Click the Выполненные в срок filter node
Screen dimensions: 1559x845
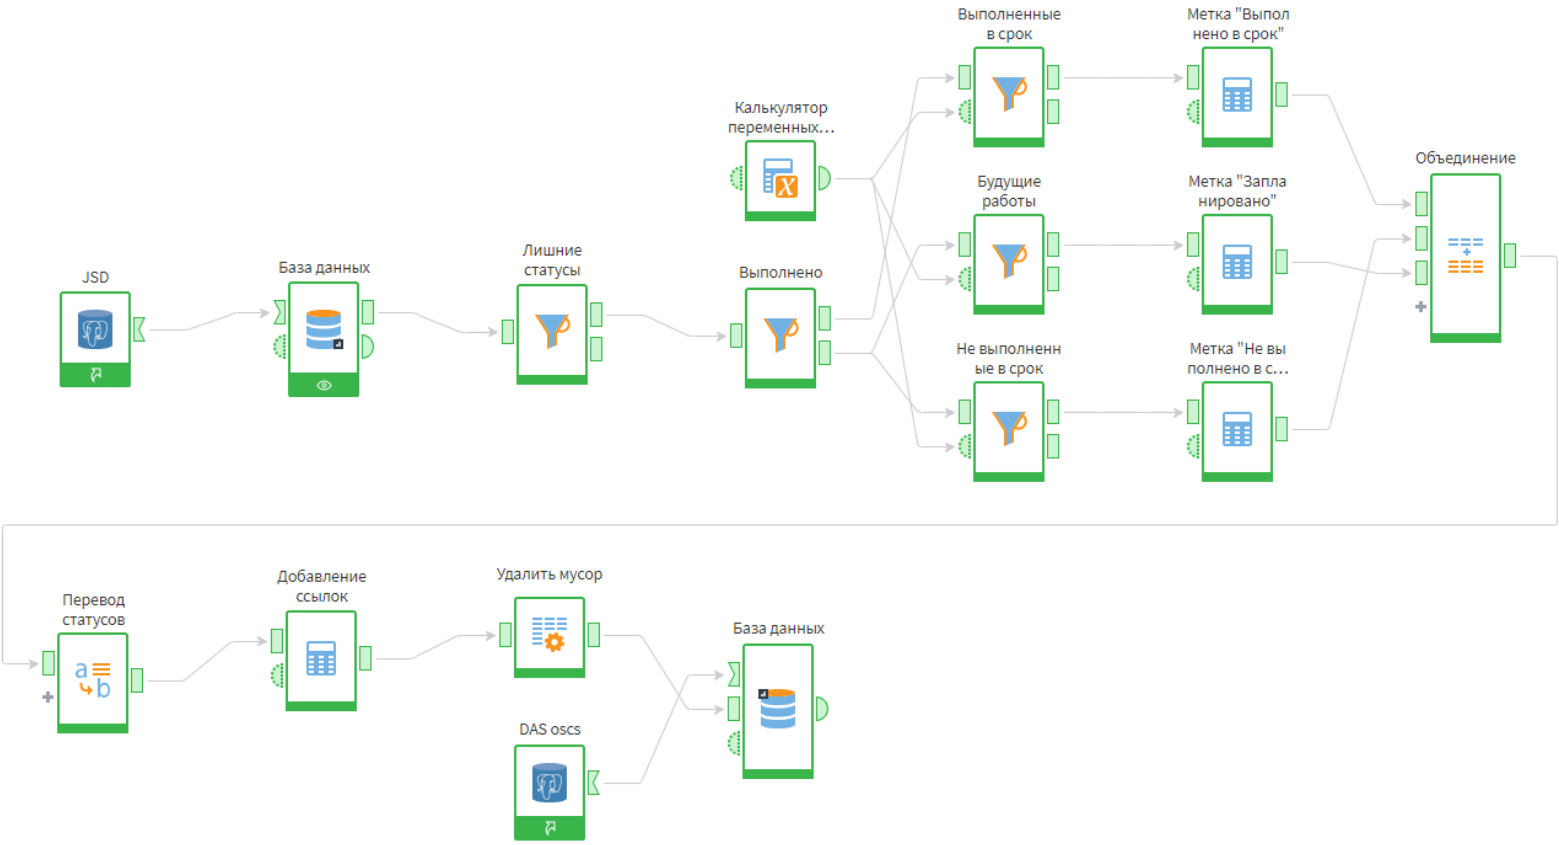1009,97
